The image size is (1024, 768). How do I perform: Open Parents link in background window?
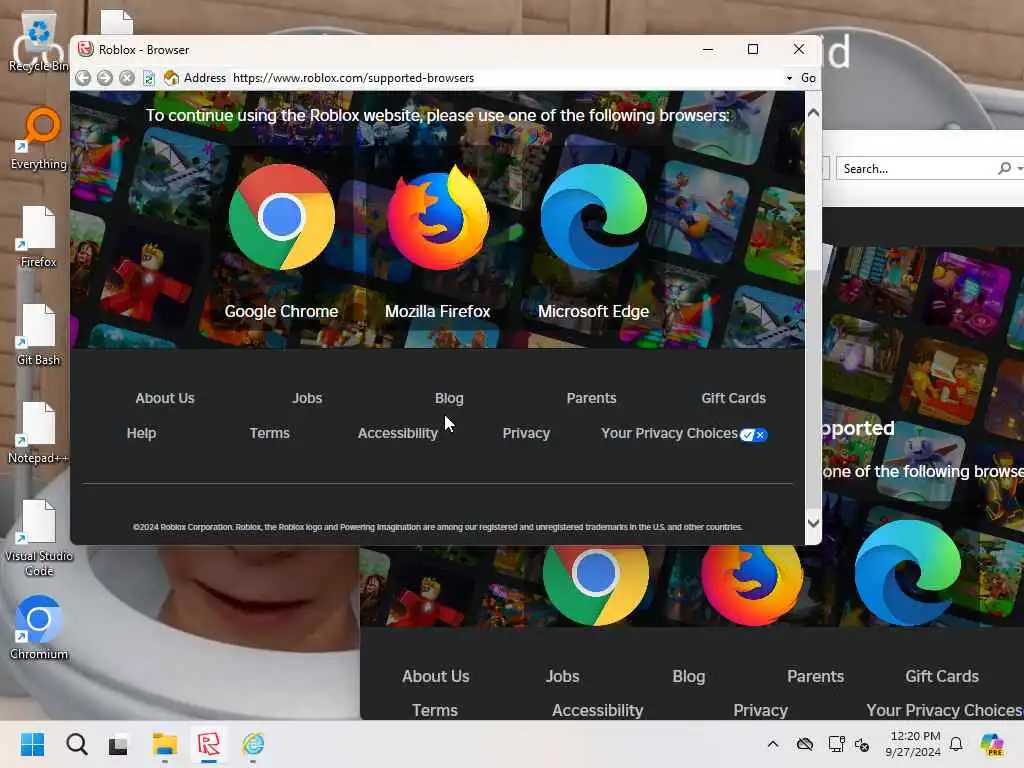tap(816, 676)
